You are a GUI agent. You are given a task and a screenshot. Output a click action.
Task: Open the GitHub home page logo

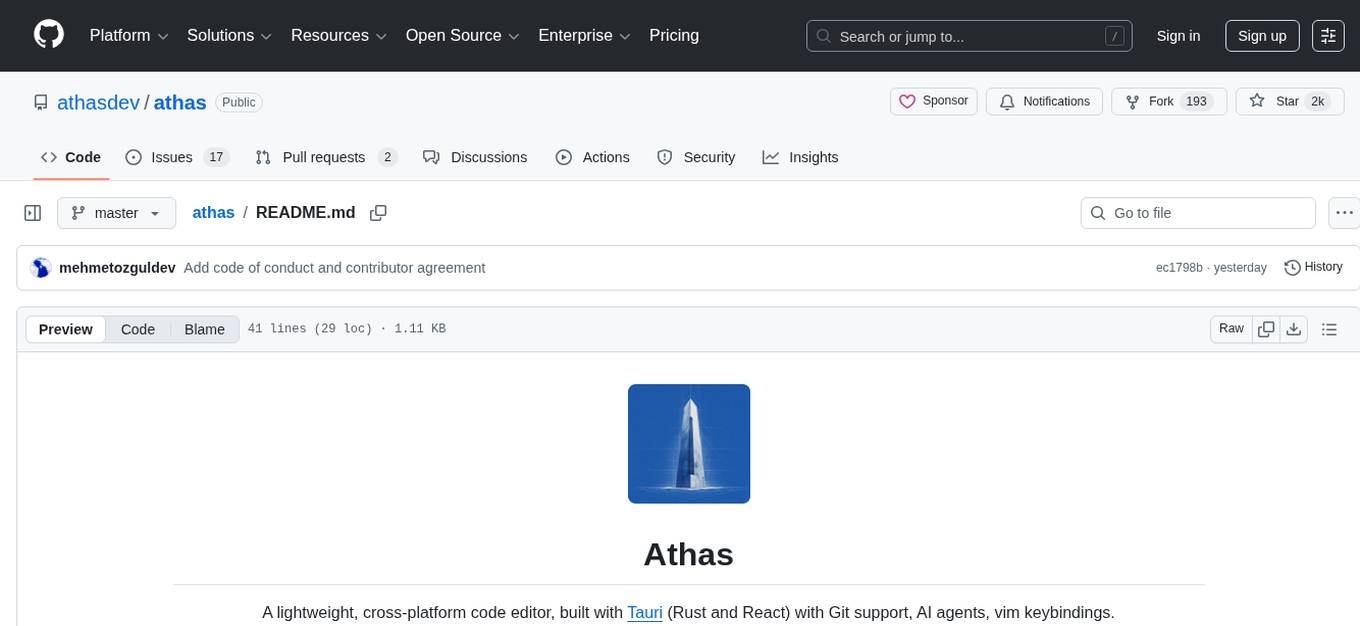(48, 35)
